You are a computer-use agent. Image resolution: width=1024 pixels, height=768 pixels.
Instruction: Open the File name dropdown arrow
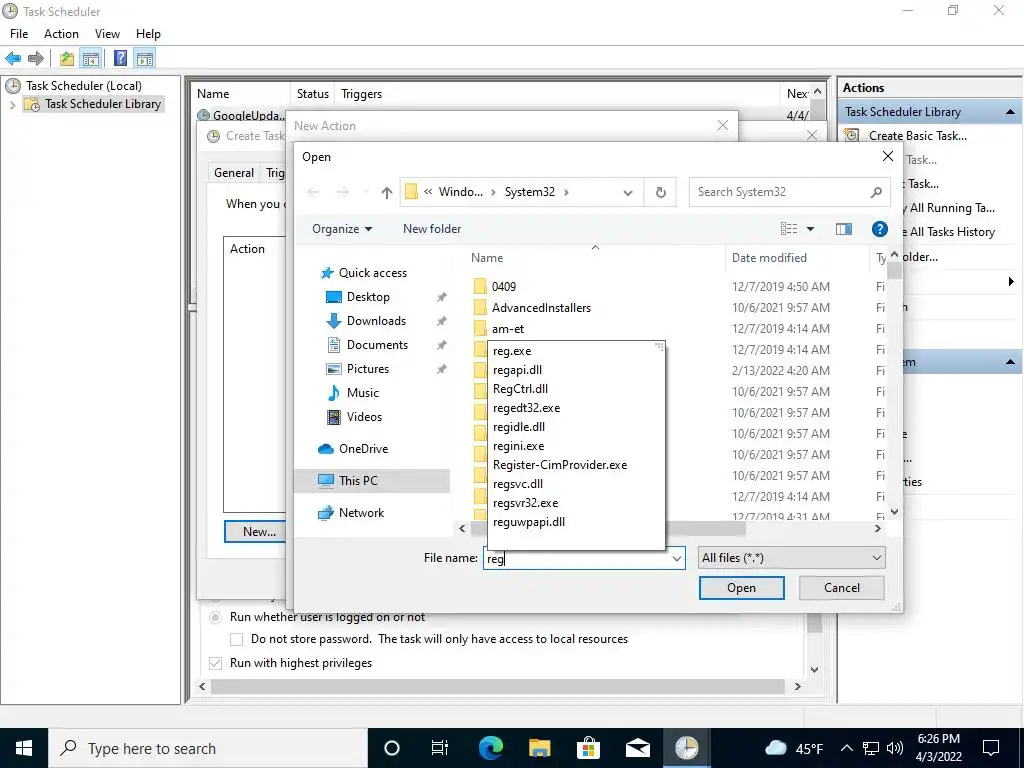677,558
